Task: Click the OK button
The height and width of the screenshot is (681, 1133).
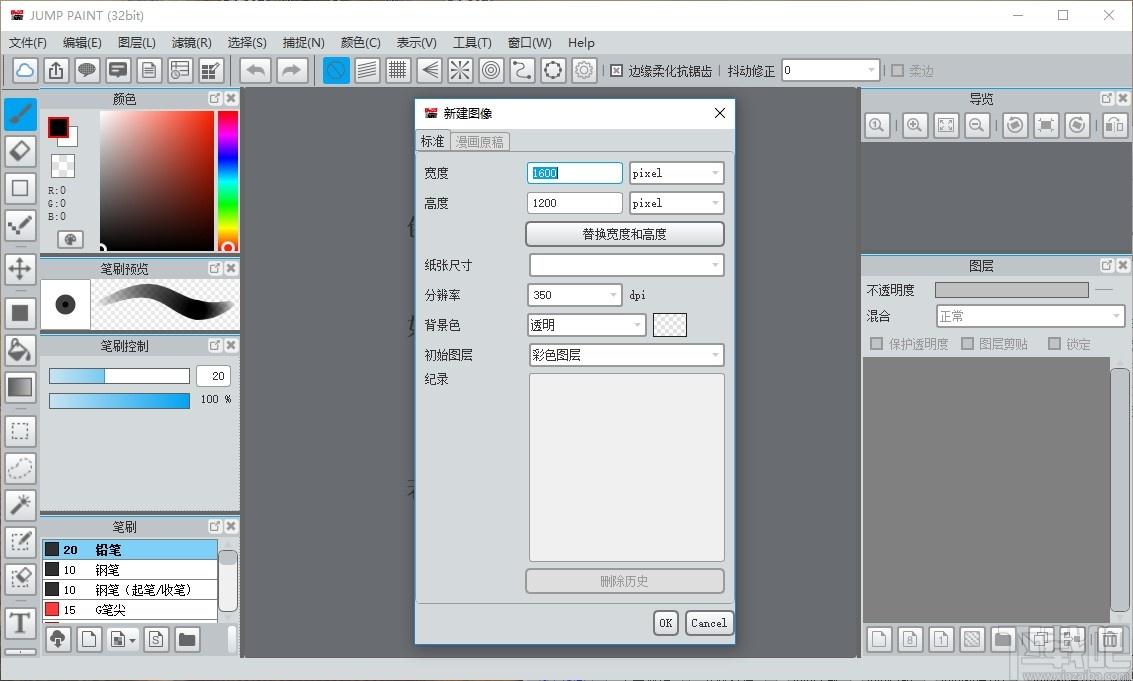Action: click(x=665, y=623)
